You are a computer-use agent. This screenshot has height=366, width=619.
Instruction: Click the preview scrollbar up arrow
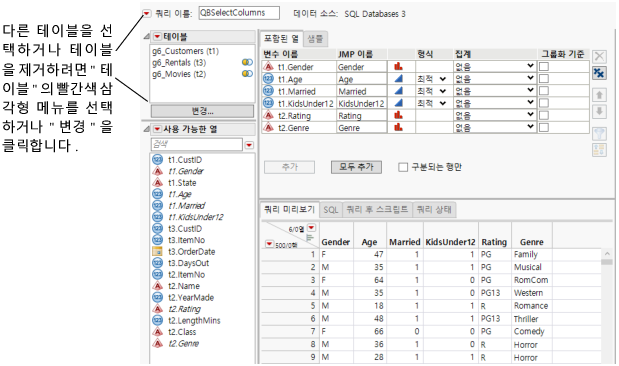pos(607,253)
